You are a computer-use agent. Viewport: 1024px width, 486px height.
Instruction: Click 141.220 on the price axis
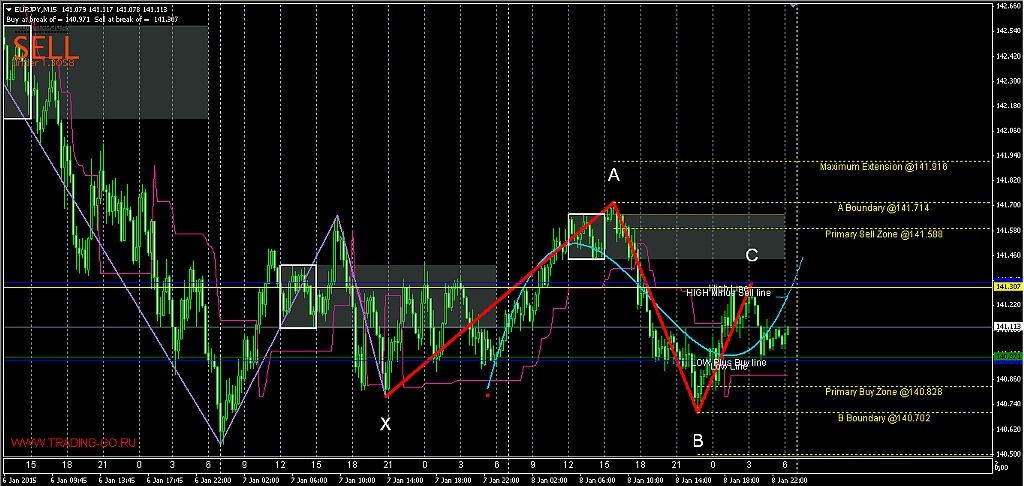(1007, 304)
